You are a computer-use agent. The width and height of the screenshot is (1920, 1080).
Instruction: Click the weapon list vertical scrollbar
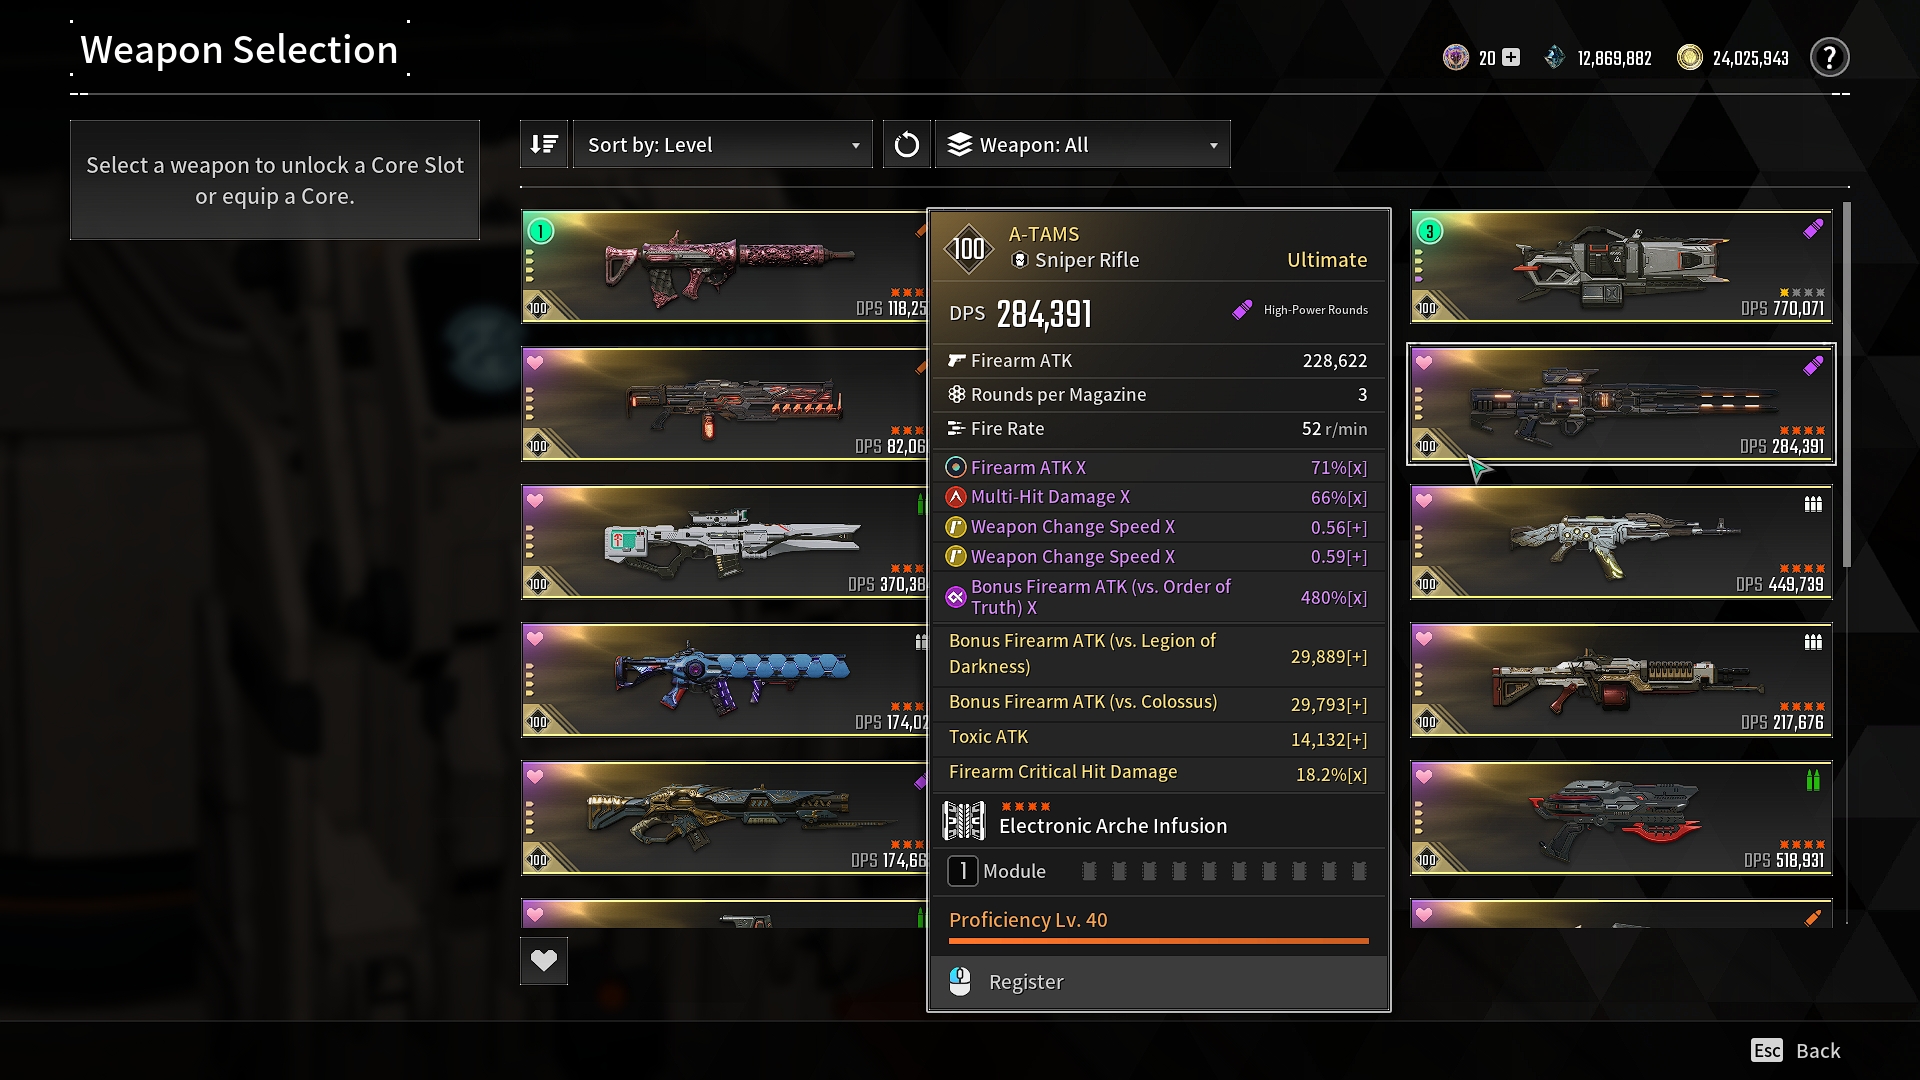click(x=1846, y=385)
